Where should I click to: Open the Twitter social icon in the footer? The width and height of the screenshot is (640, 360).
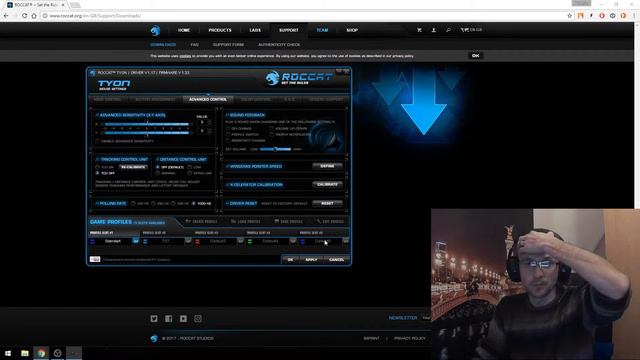click(x=154, y=318)
